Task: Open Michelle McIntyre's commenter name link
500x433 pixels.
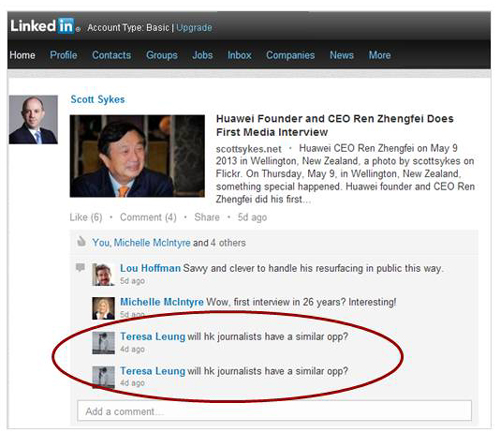Action: (x=162, y=302)
